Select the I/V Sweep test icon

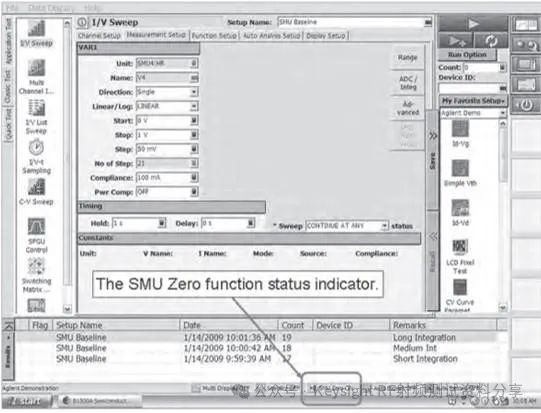coord(37,29)
